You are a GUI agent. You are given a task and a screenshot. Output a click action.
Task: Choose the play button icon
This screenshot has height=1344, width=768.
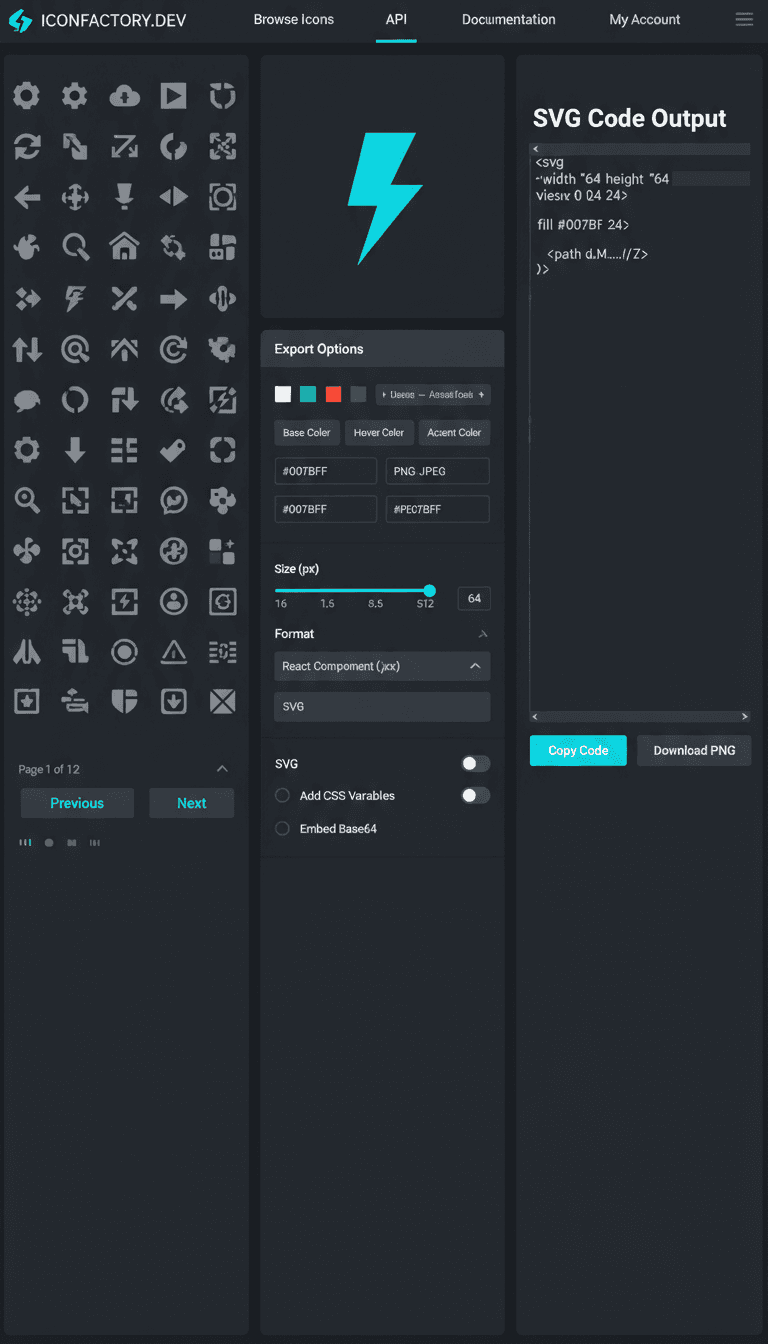pyautogui.click(x=173, y=96)
